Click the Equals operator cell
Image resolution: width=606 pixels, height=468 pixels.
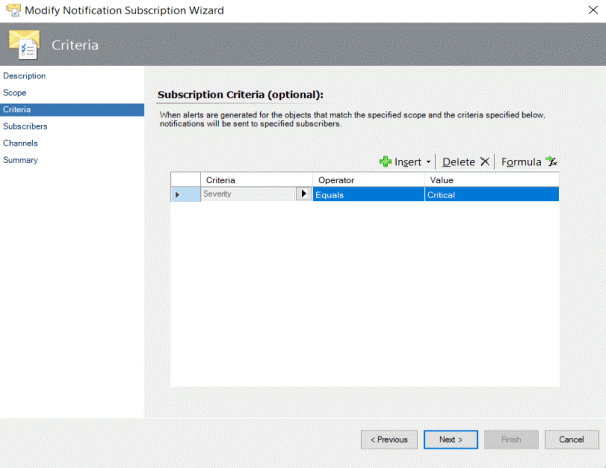[x=368, y=195]
